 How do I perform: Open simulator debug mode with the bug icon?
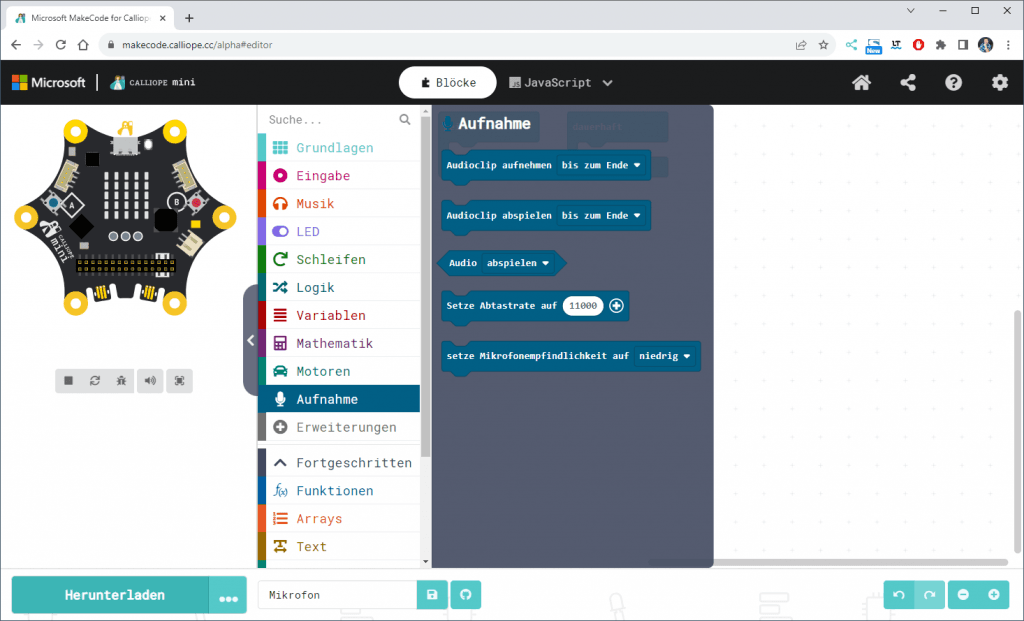pos(122,381)
